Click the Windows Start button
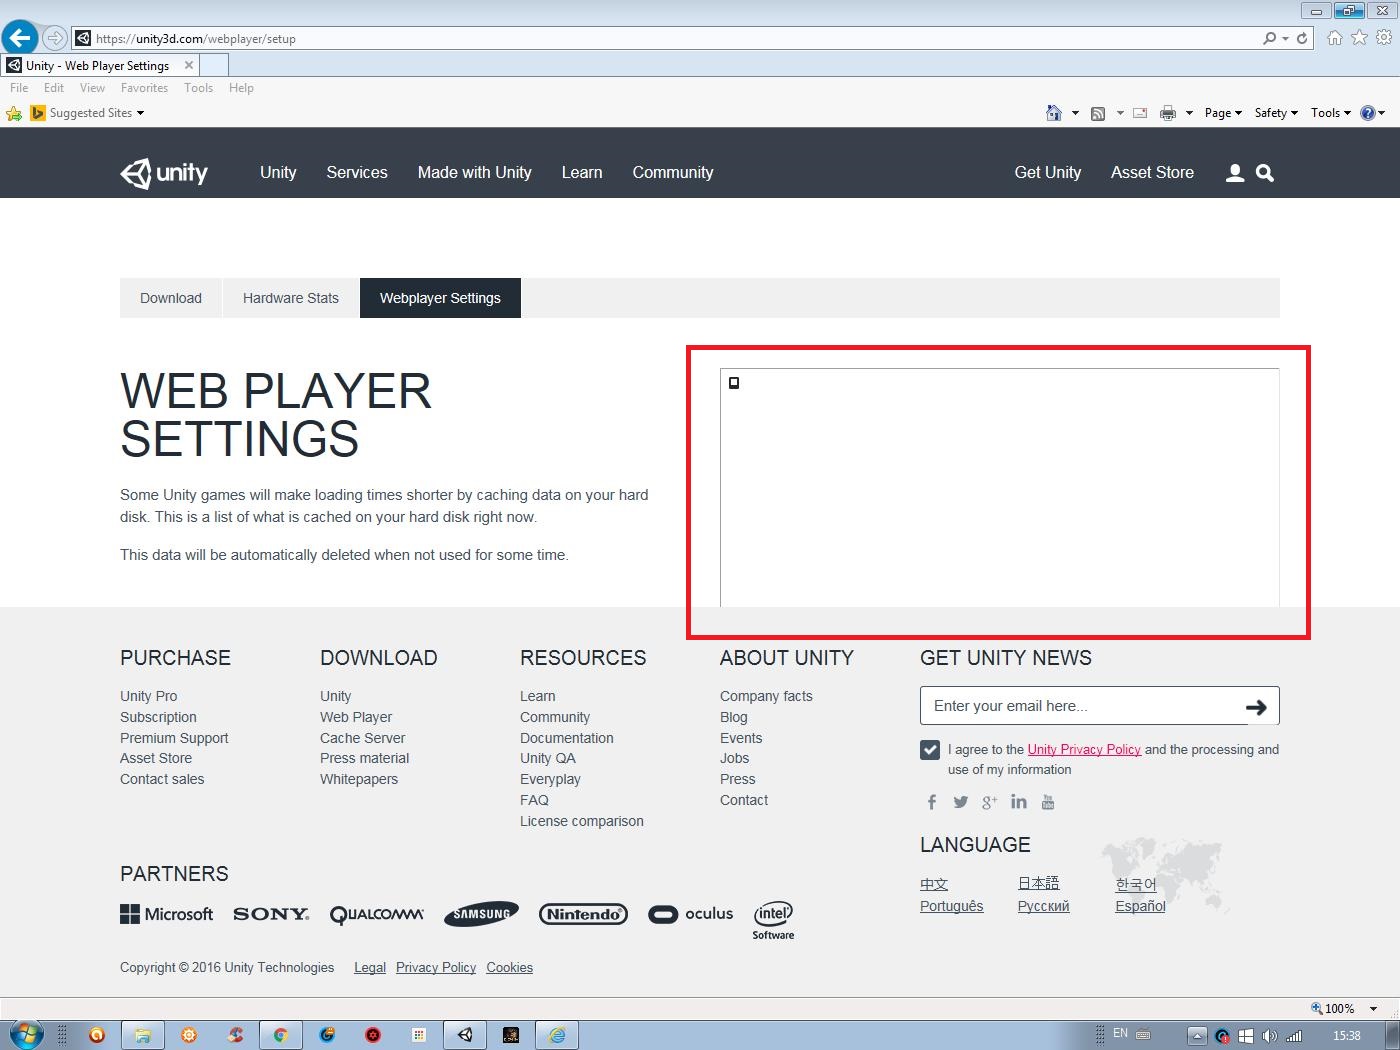1400x1050 pixels. pyautogui.click(x=26, y=1035)
